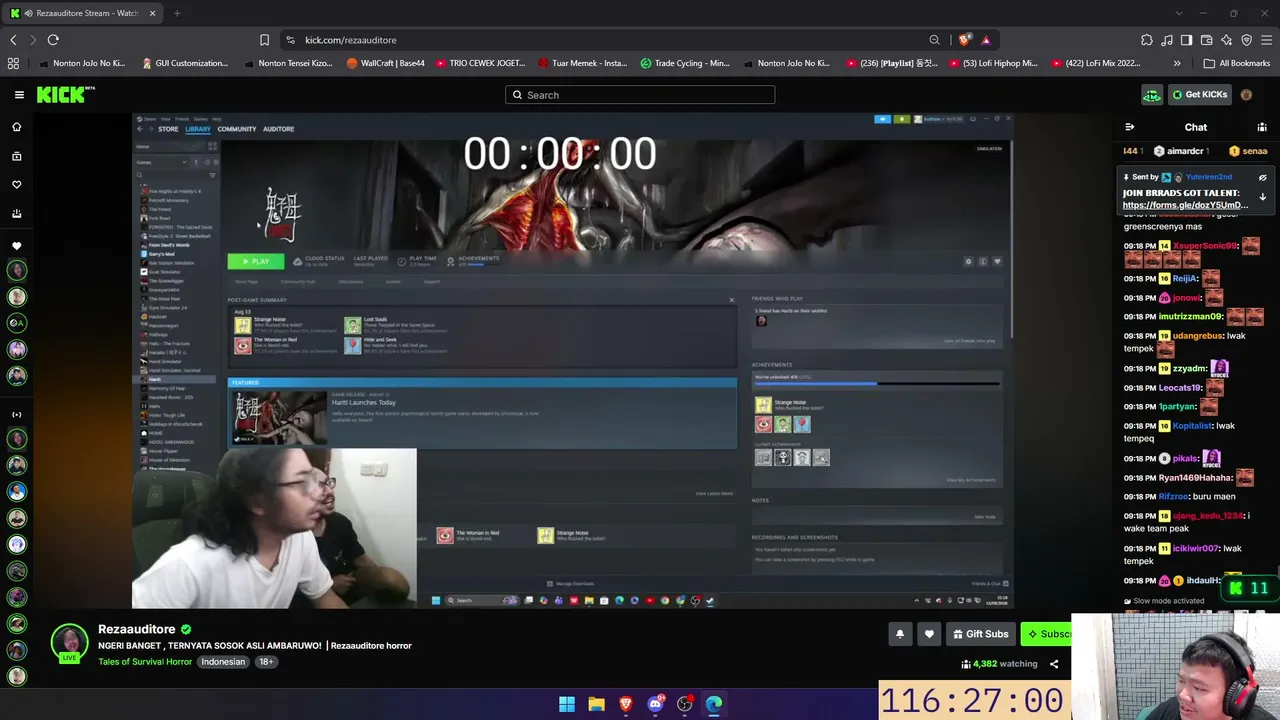
Task: Toggle the browser sidebar panel
Action: point(1186,40)
